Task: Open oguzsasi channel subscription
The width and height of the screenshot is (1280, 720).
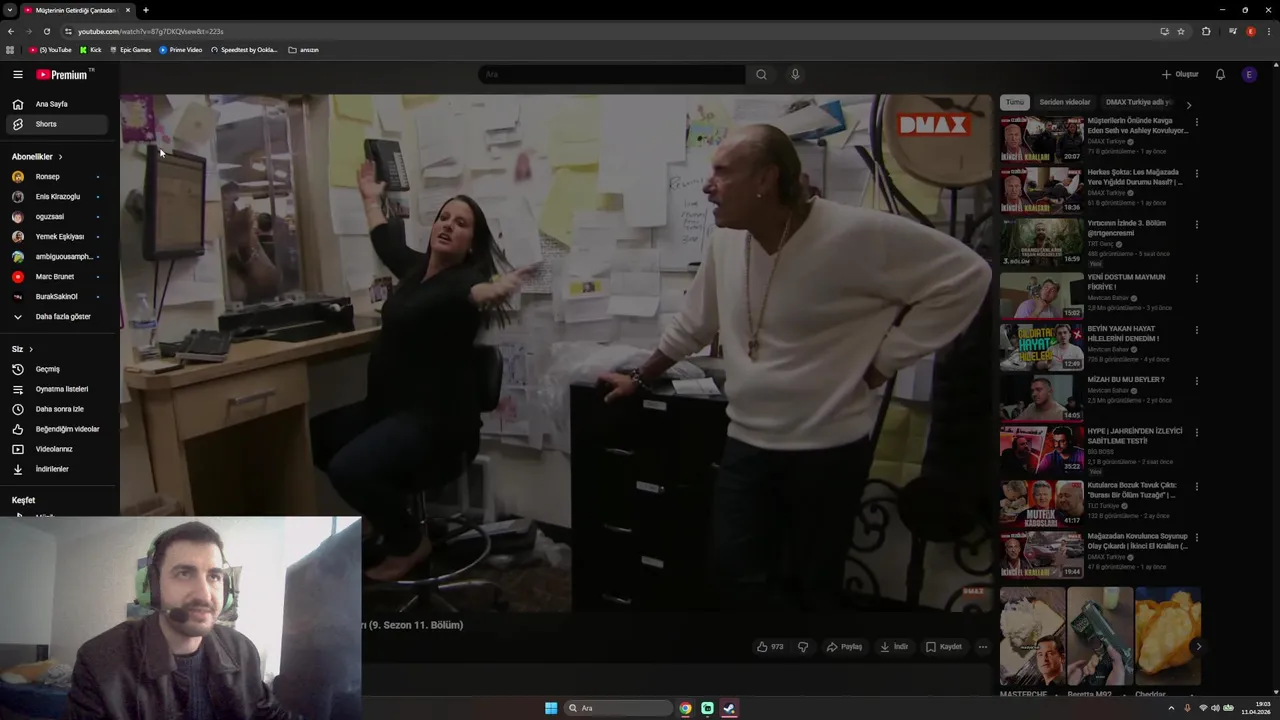Action: [x=56, y=217]
